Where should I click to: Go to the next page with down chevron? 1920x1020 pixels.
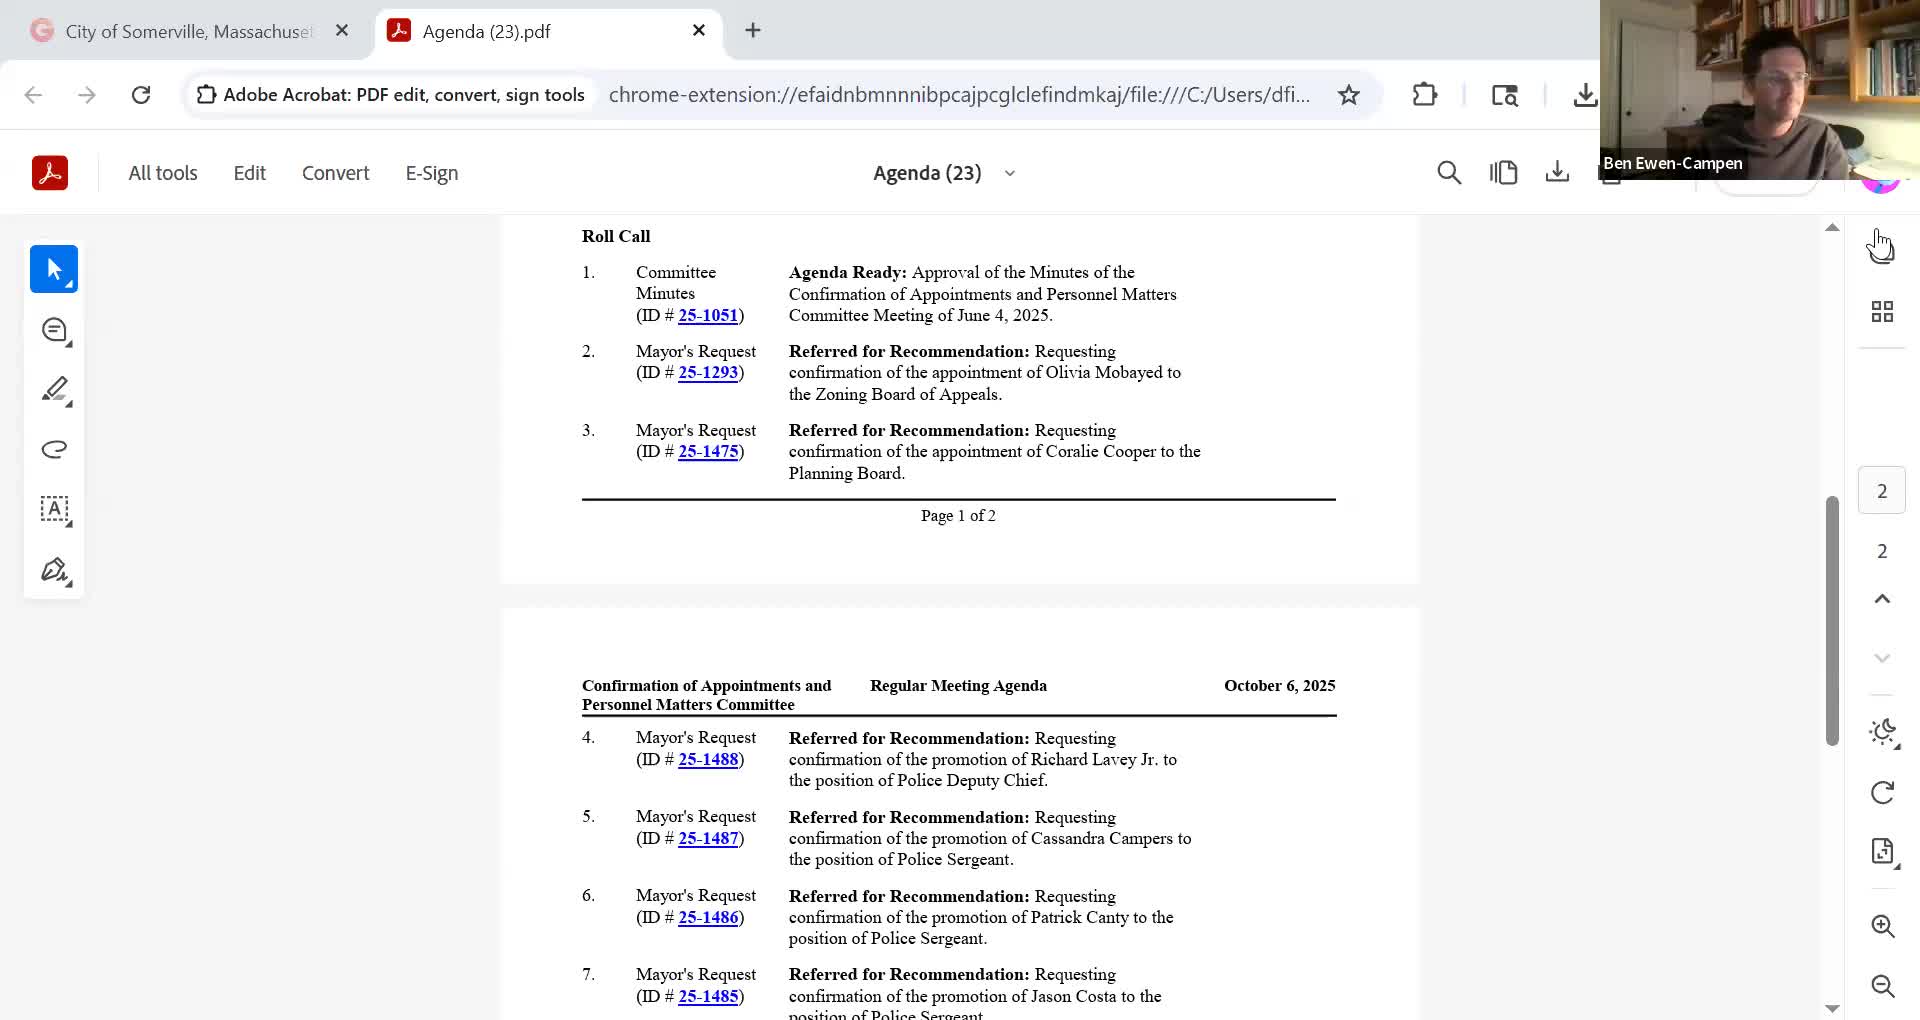(x=1882, y=658)
